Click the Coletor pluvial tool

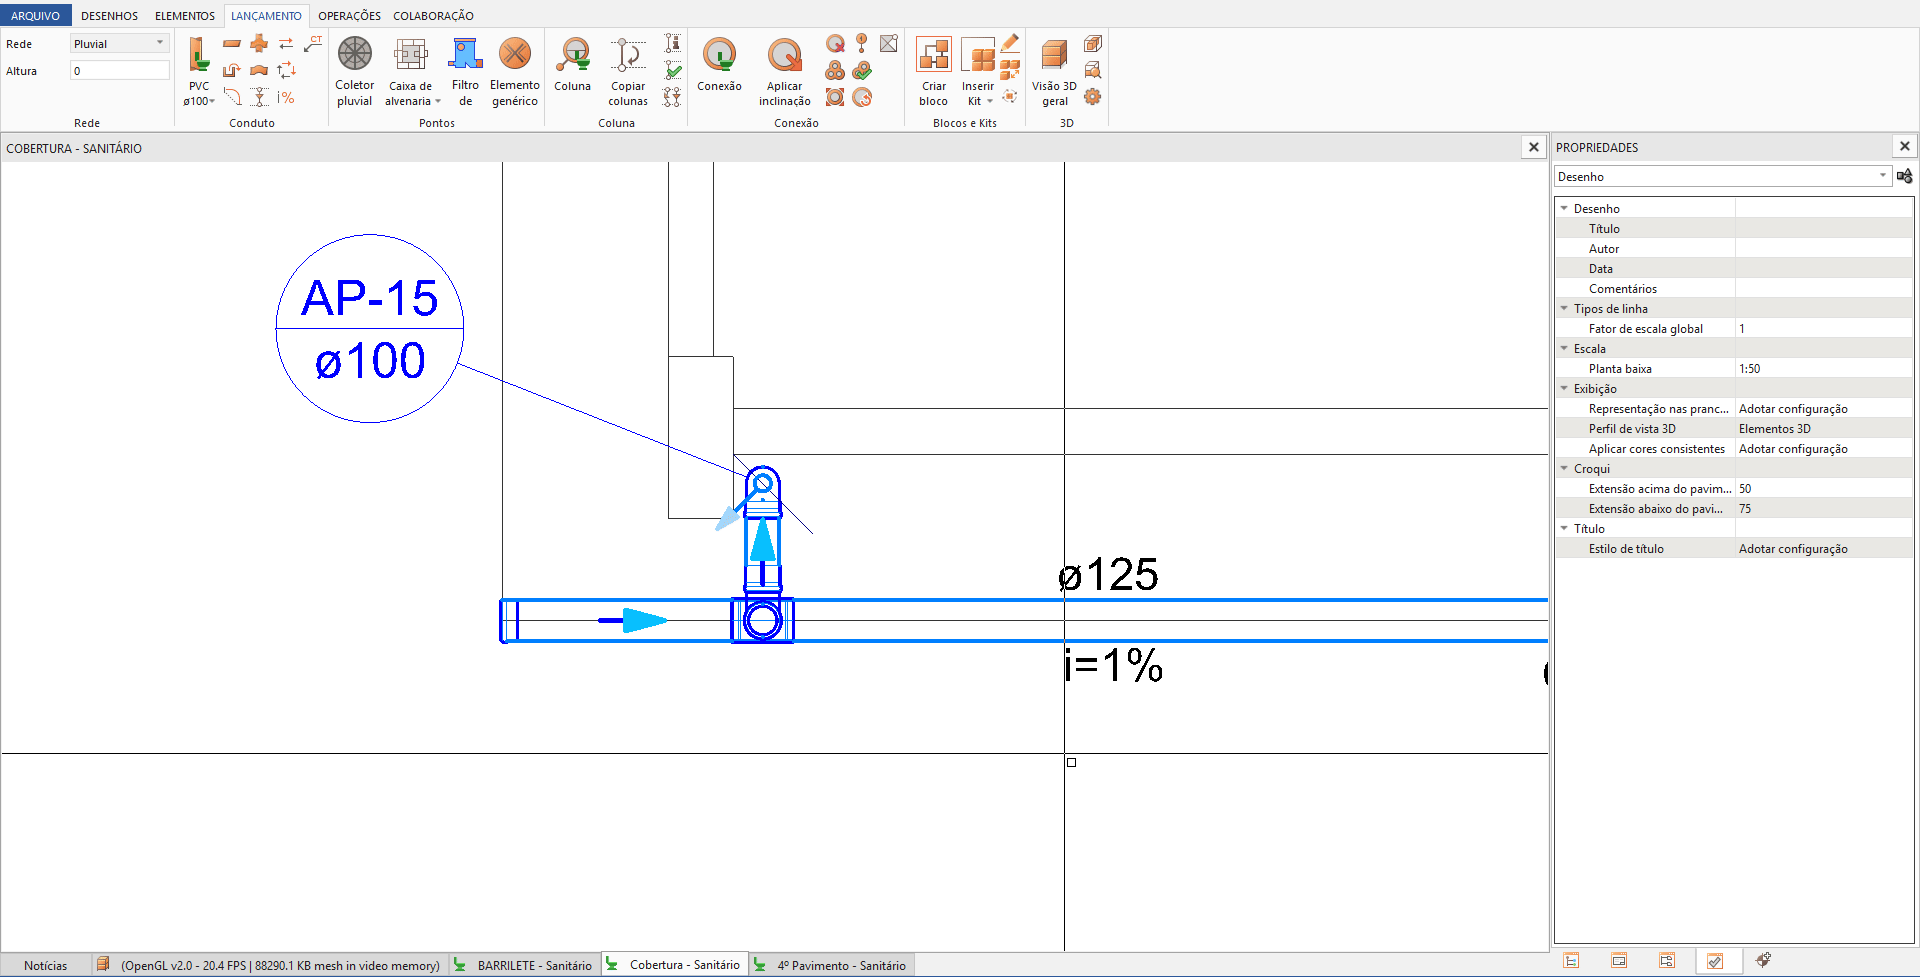coord(354,72)
